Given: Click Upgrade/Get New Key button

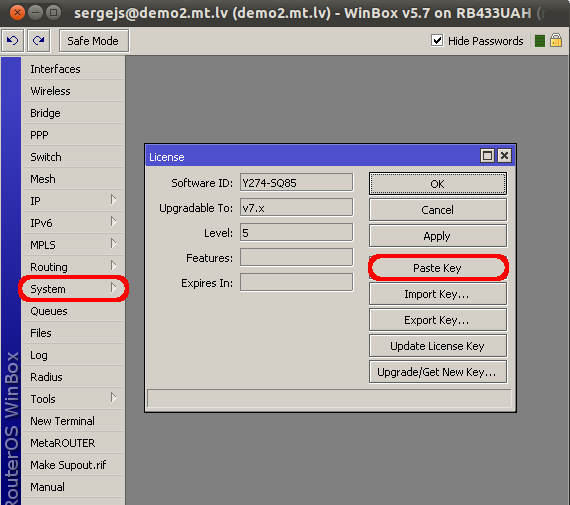Looking at the screenshot, I should click(438, 372).
